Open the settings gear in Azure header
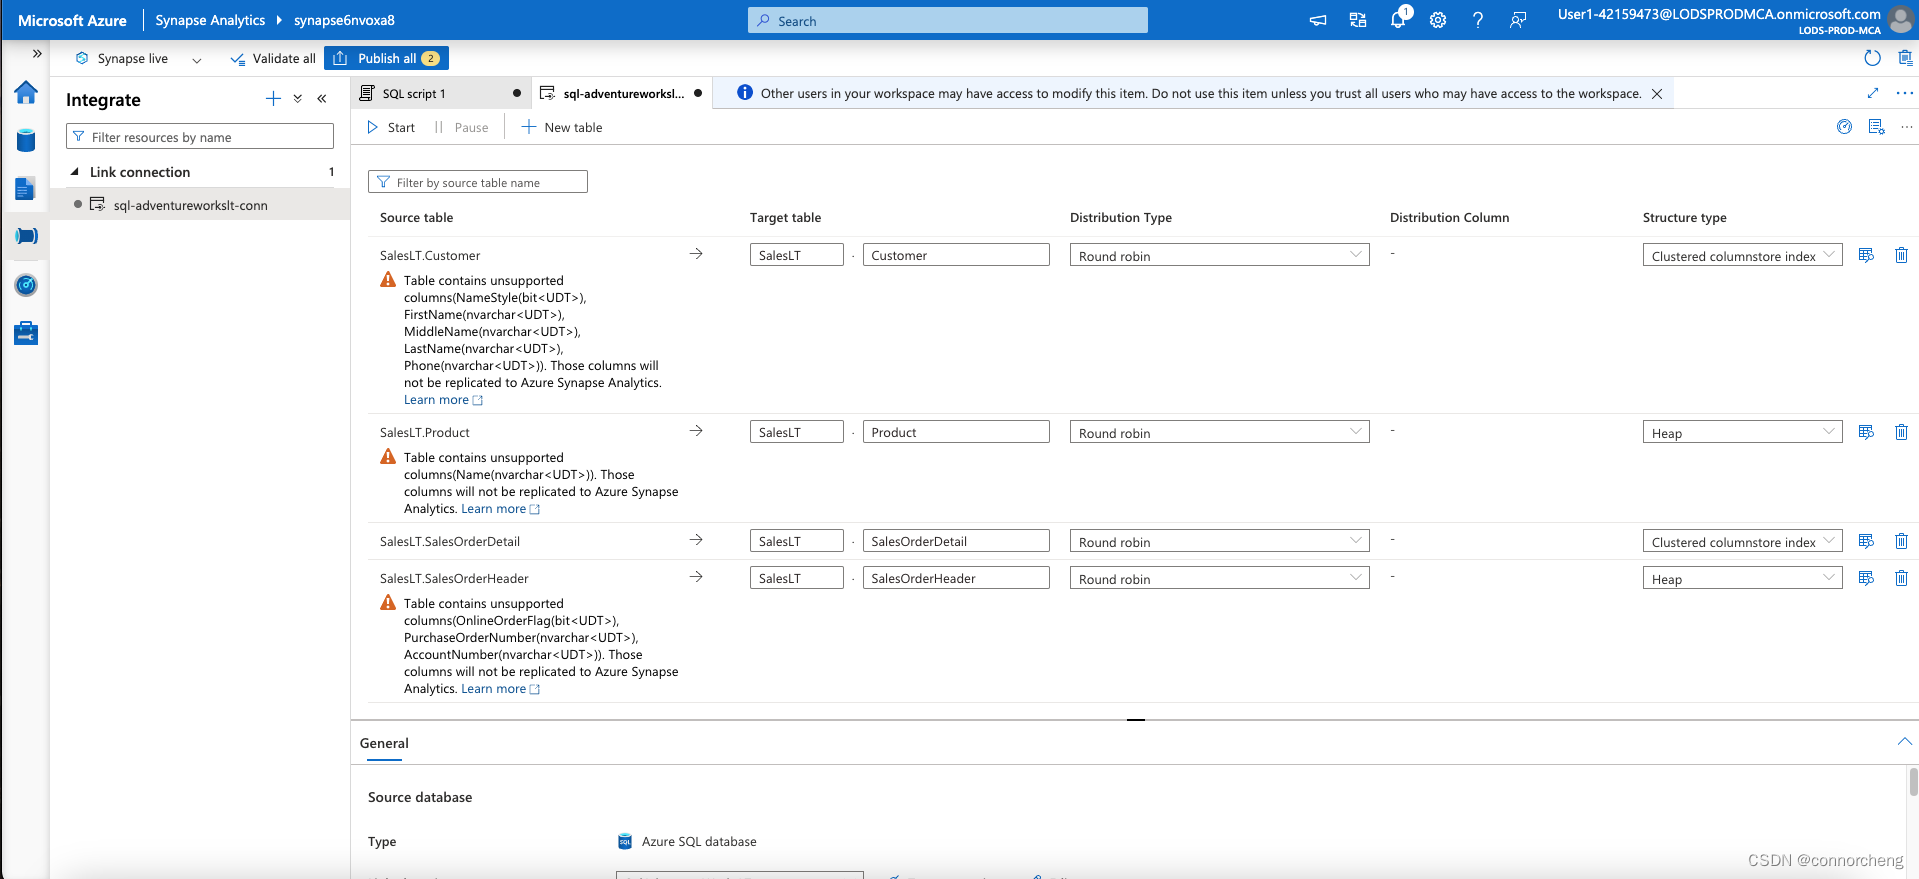This screenshot has height=879, width=1919. [x=1438, y=20]
